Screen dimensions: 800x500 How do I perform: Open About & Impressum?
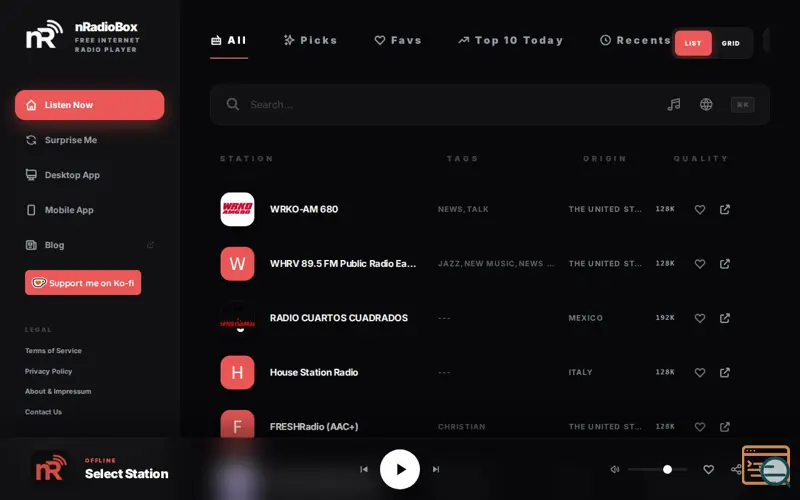point(58,391)
